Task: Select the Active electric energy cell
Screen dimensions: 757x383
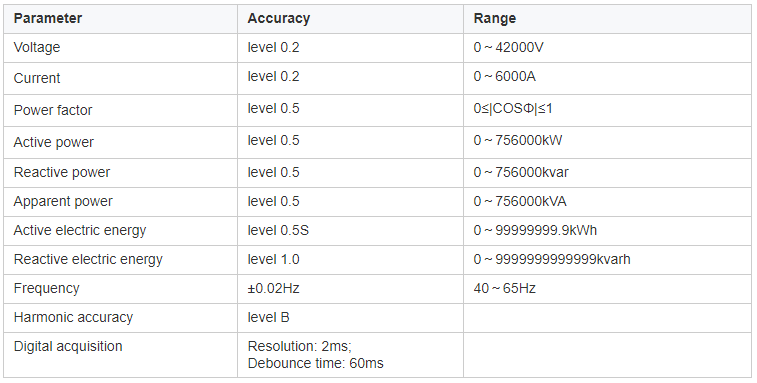Action: pyautogui.click(x=120, y=231)
